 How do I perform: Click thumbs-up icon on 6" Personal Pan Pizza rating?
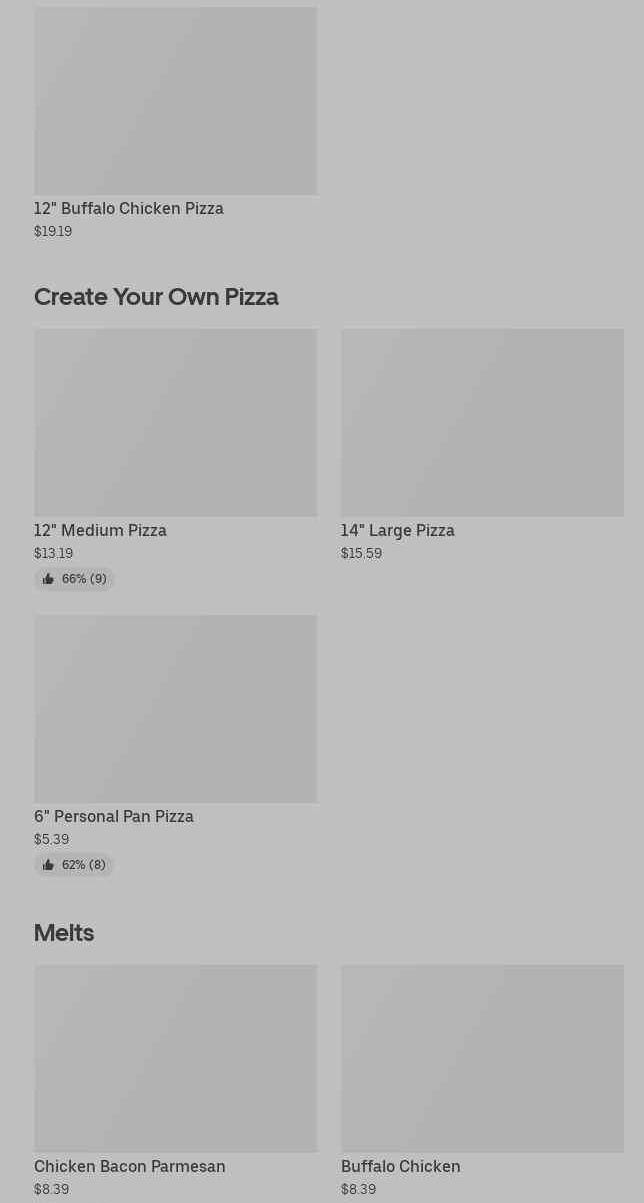coord(48,865)
